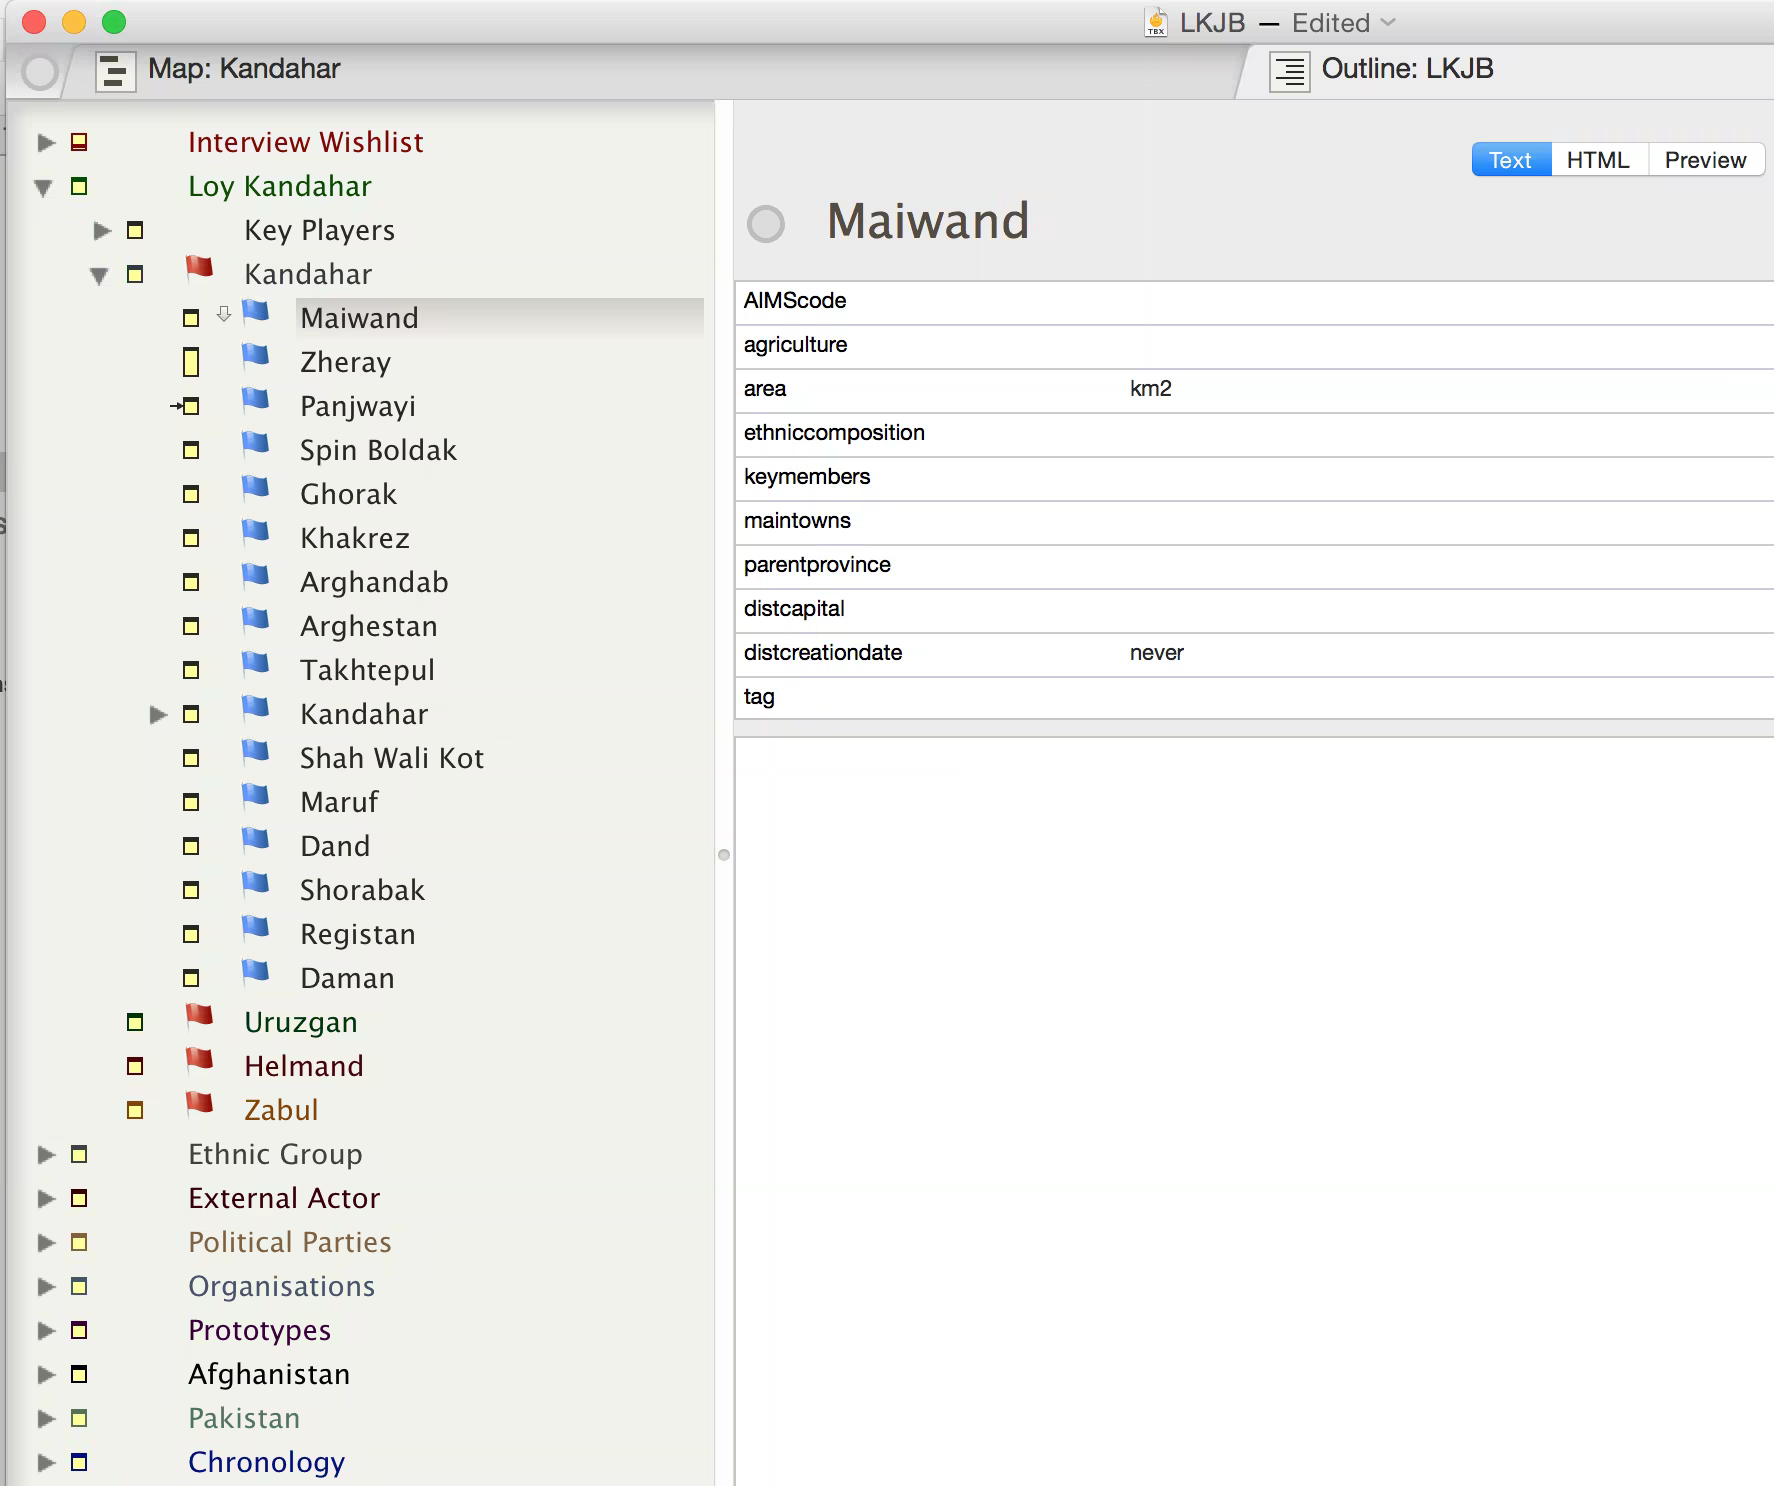The width and height of the screenshot is (1774, 1486).
Task: Switch to the HTML tab
Action: pyautogui.click(x=1597, y=160)
